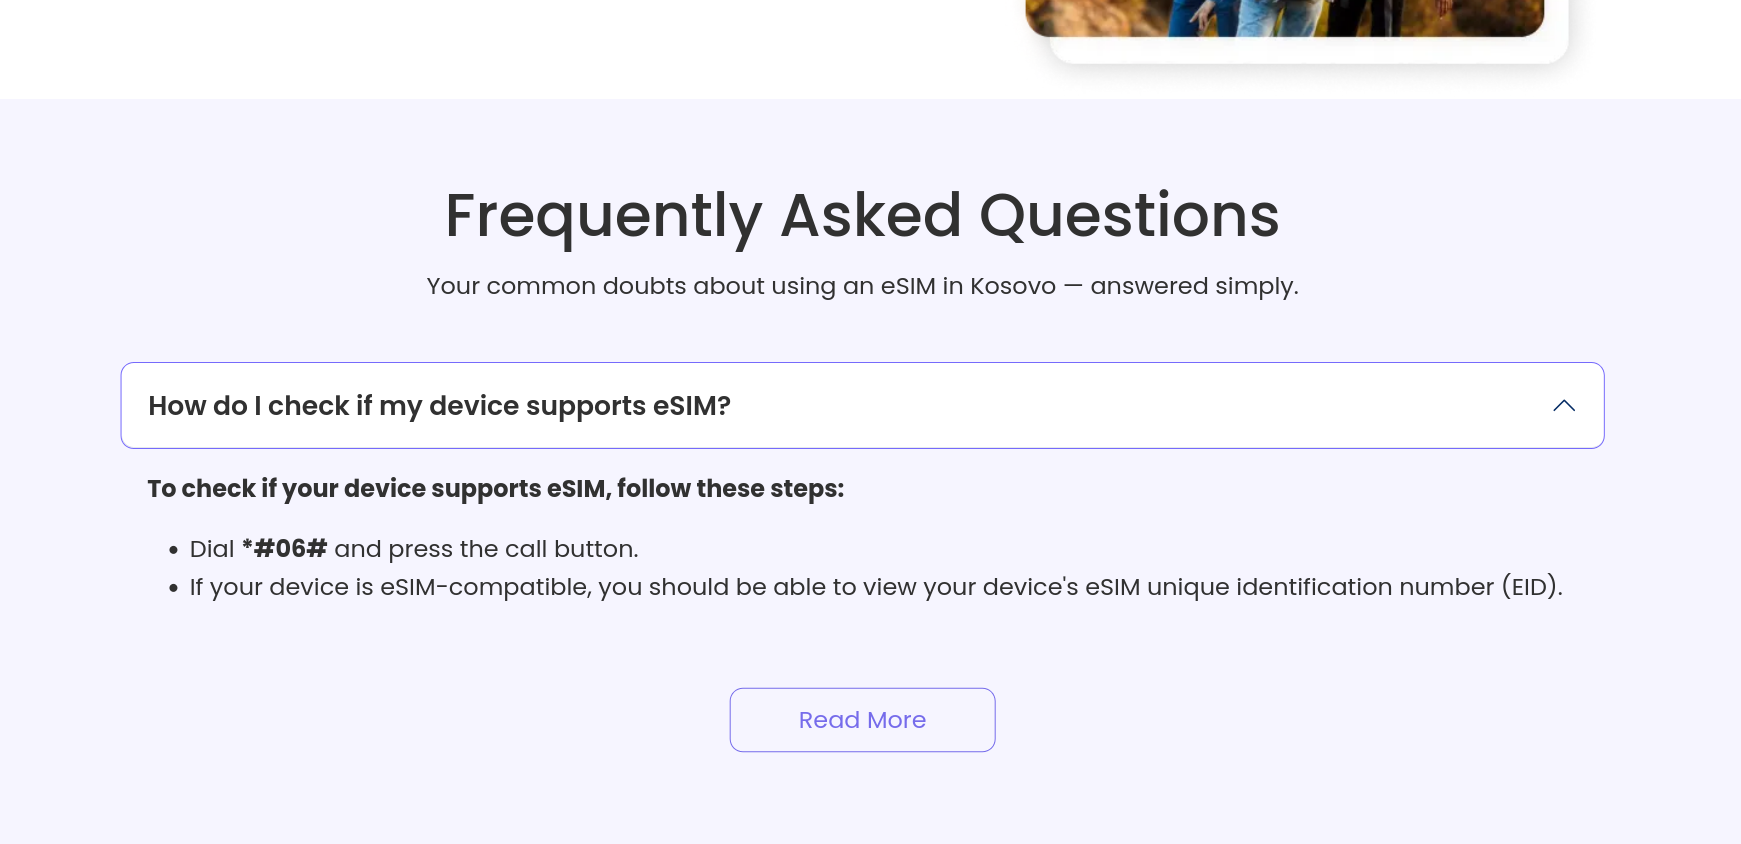Click the "Your common doubts" subtitle line

pyautogui.click(x=862, y=286)
